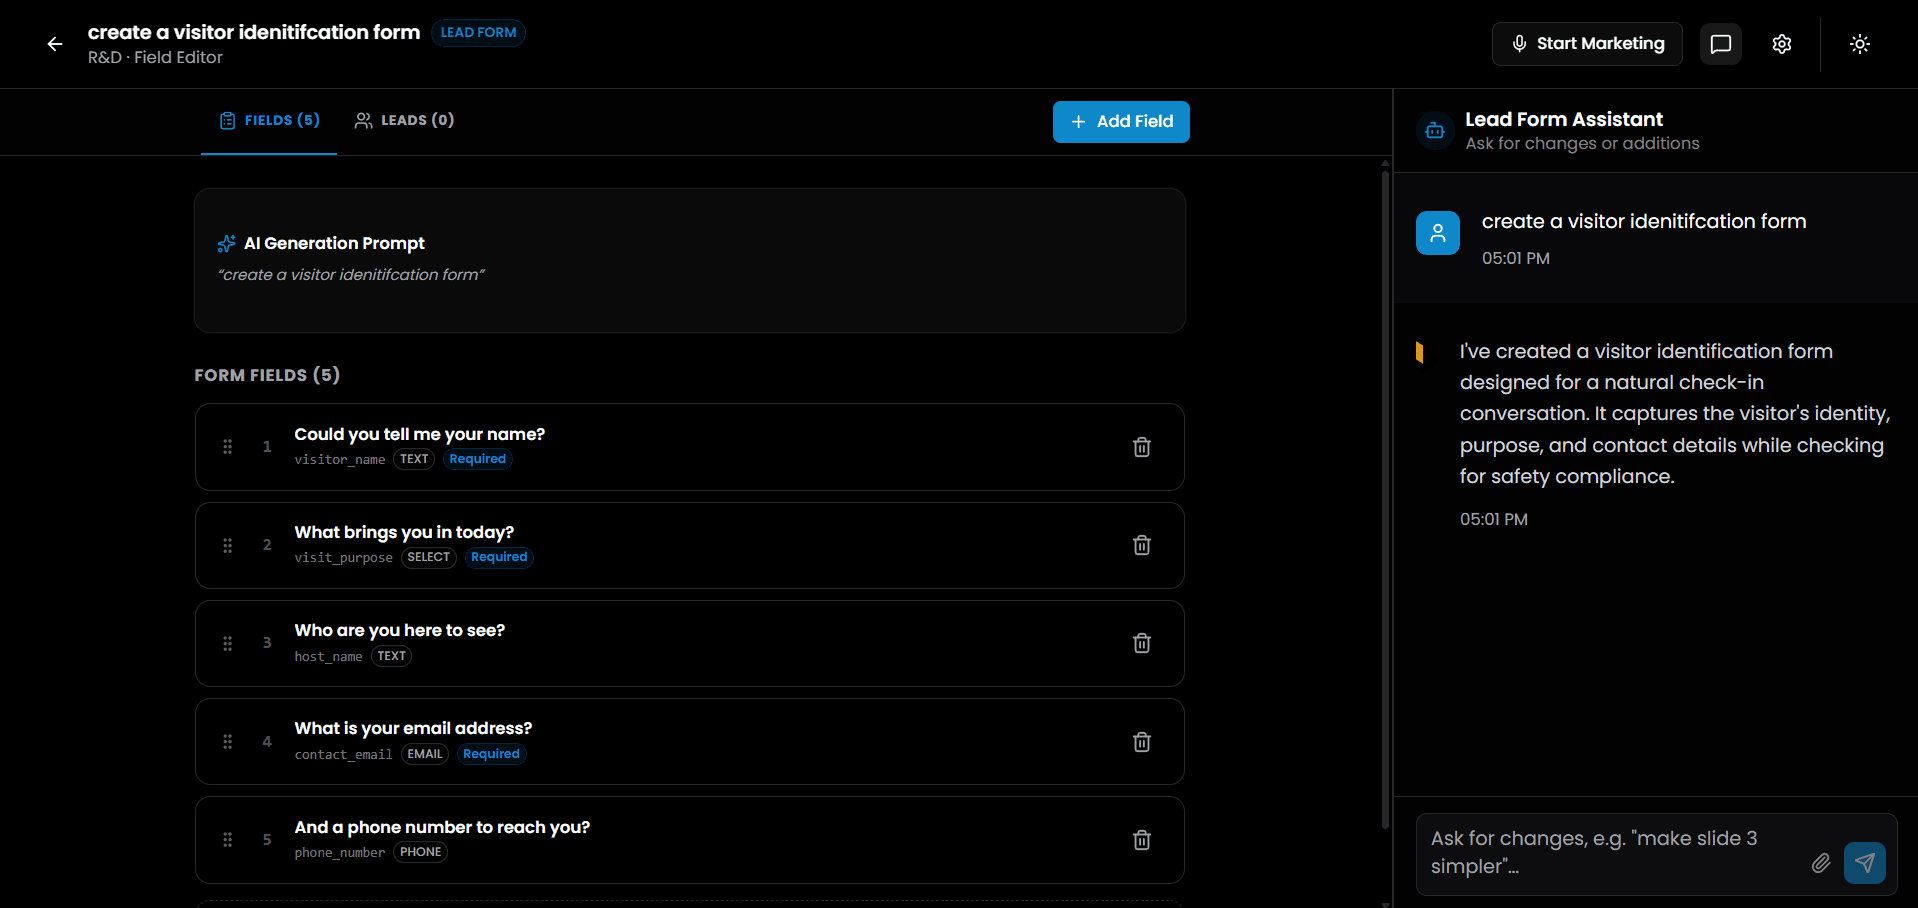The width and height of the screenshot is (1918, 908).
Task: Click the SELECT type tag on visit_purpose
Action: tap(429, 557)
